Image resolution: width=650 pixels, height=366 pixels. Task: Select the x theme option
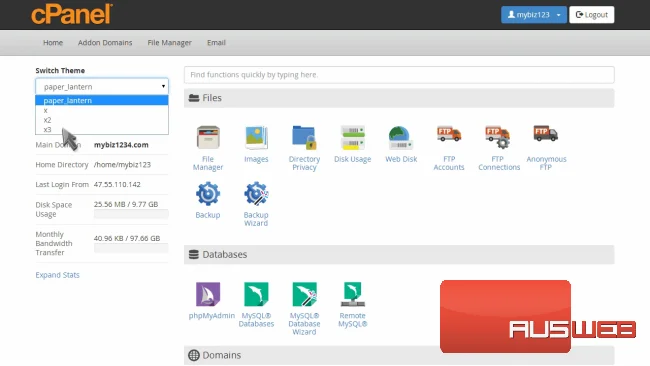[102, 110]
